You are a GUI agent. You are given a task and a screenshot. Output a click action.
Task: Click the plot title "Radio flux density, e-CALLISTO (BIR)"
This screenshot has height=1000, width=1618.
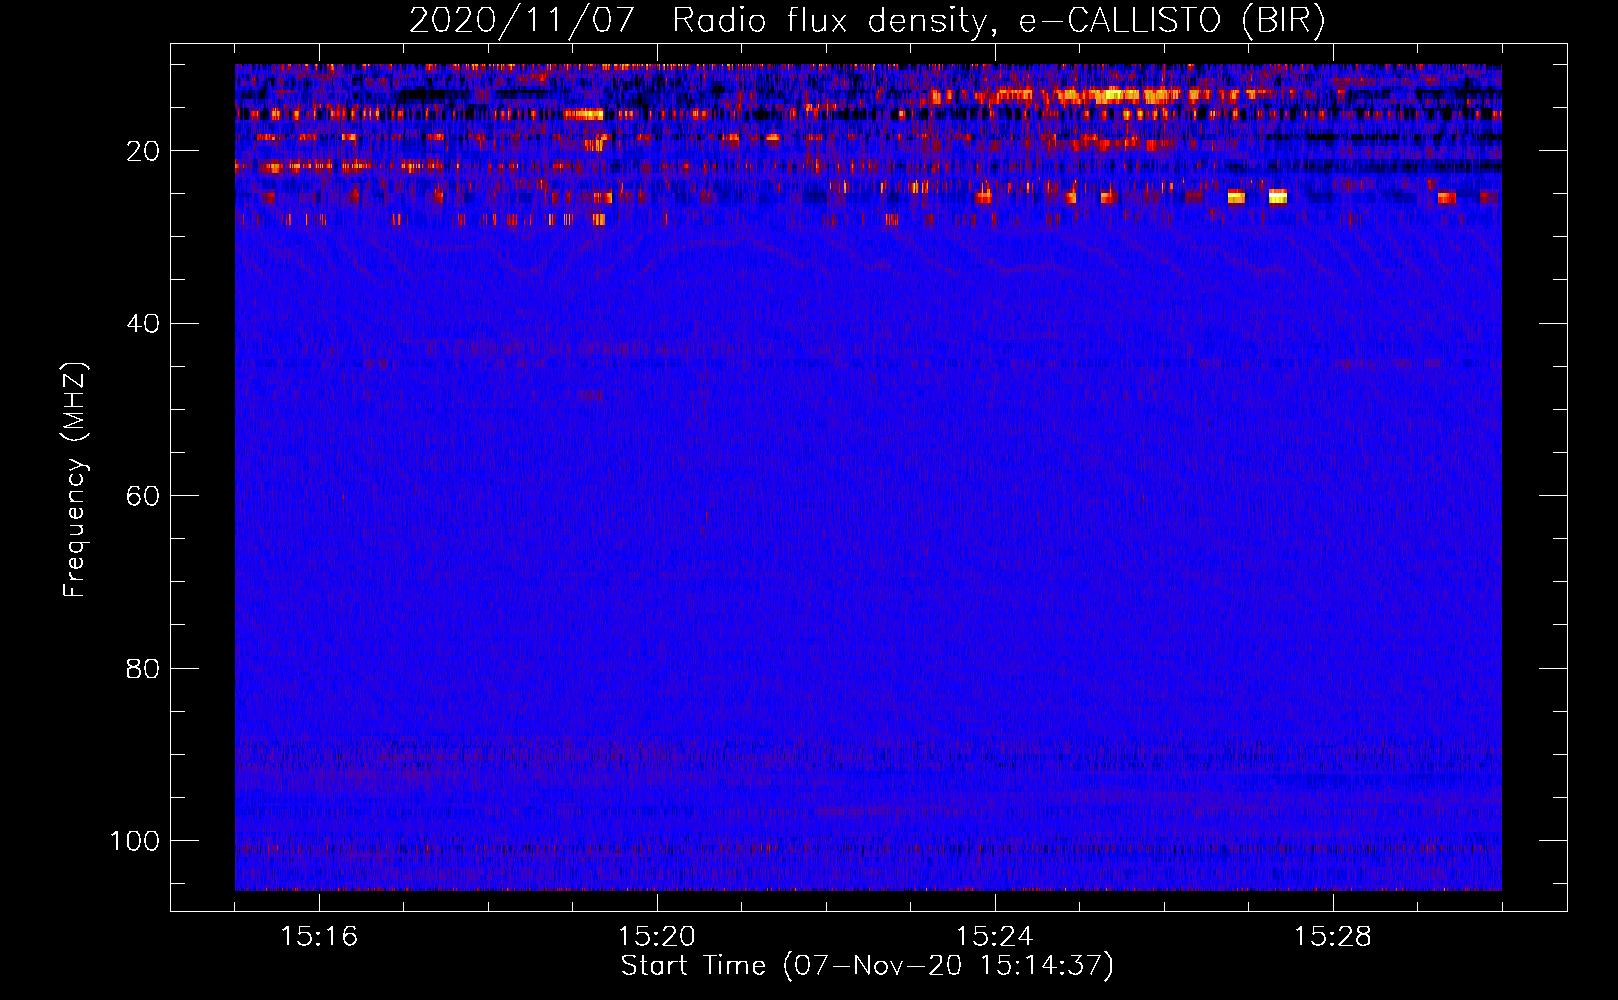pos(999,21)
